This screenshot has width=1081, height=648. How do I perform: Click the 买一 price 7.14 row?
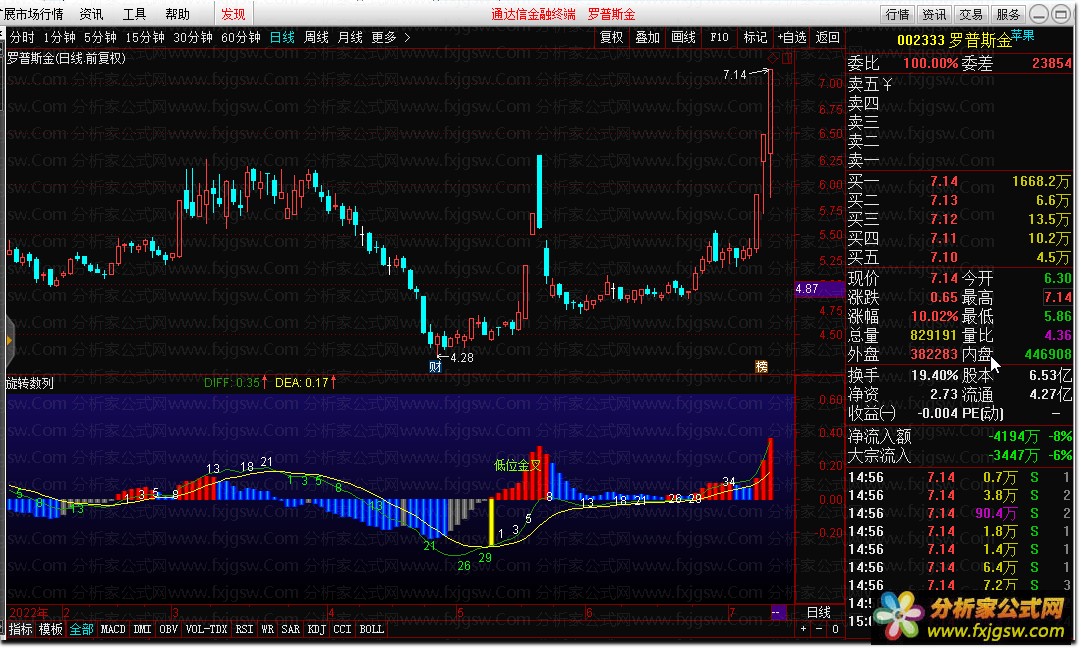(959, 181)
